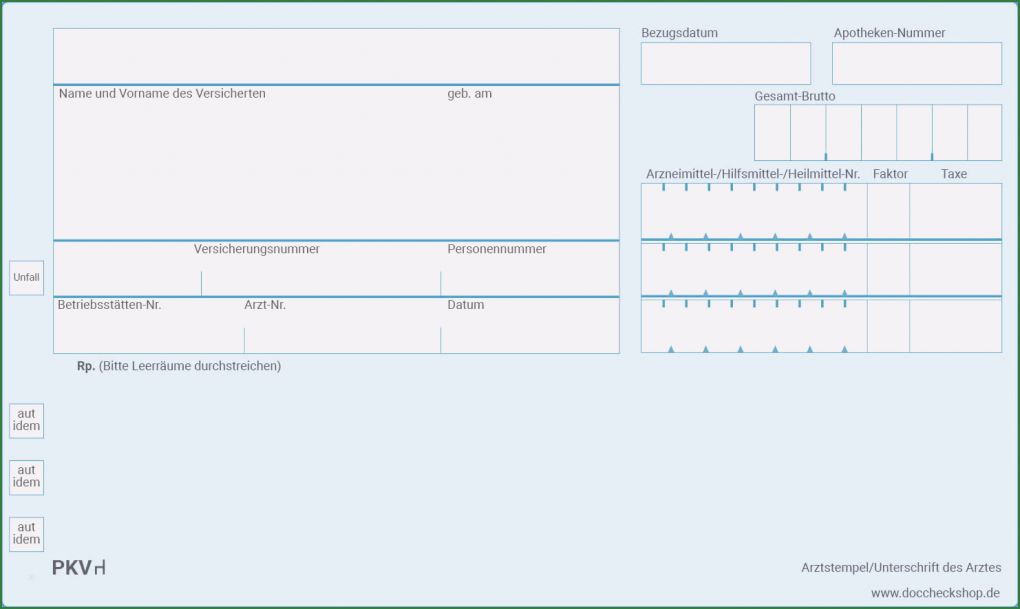Click the PKV logo
Viewport: 1020px width, 609px height.
[x=79, y=568]
